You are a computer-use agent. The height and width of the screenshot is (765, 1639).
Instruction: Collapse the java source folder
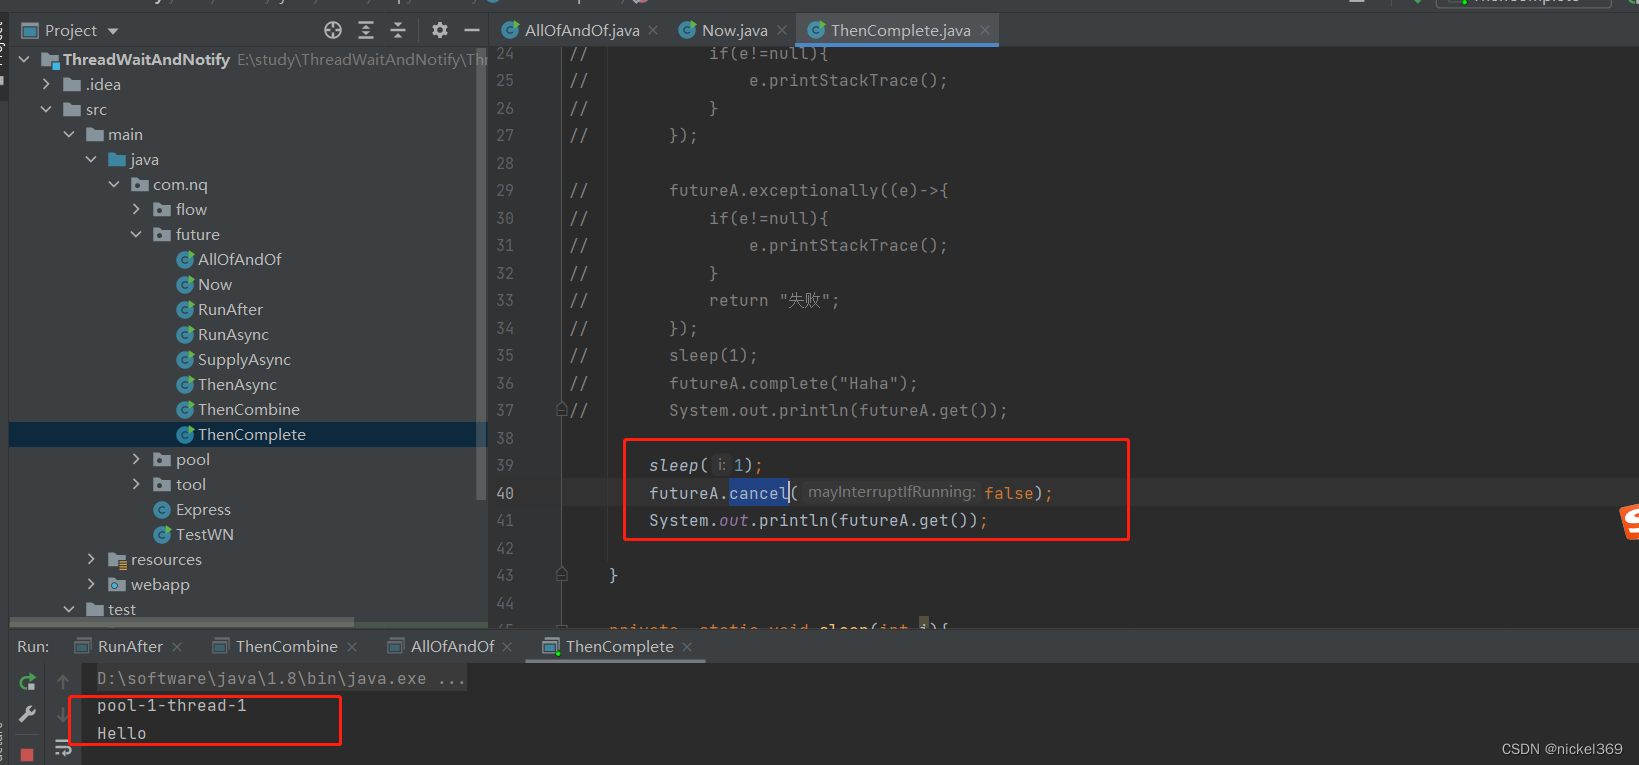tap(91, 160)
